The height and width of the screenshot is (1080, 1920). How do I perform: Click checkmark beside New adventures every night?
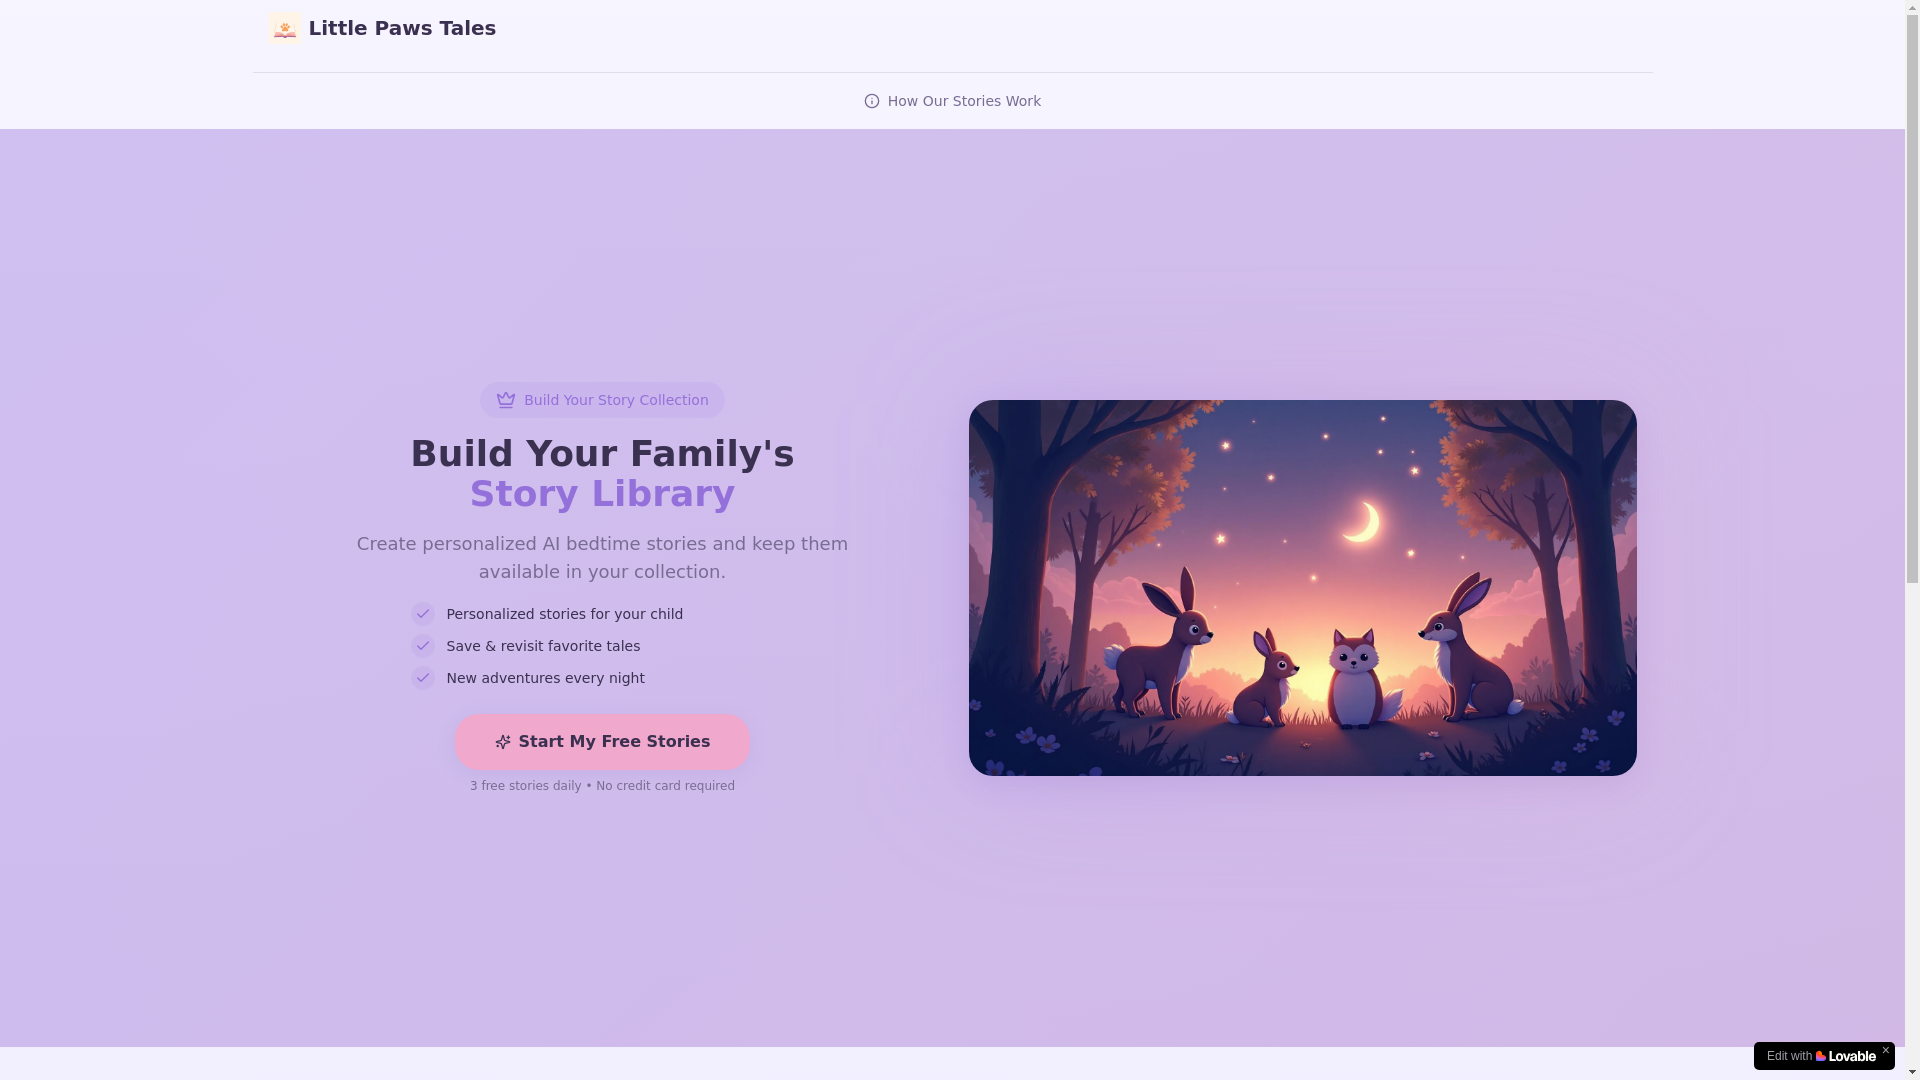[423, 678]
